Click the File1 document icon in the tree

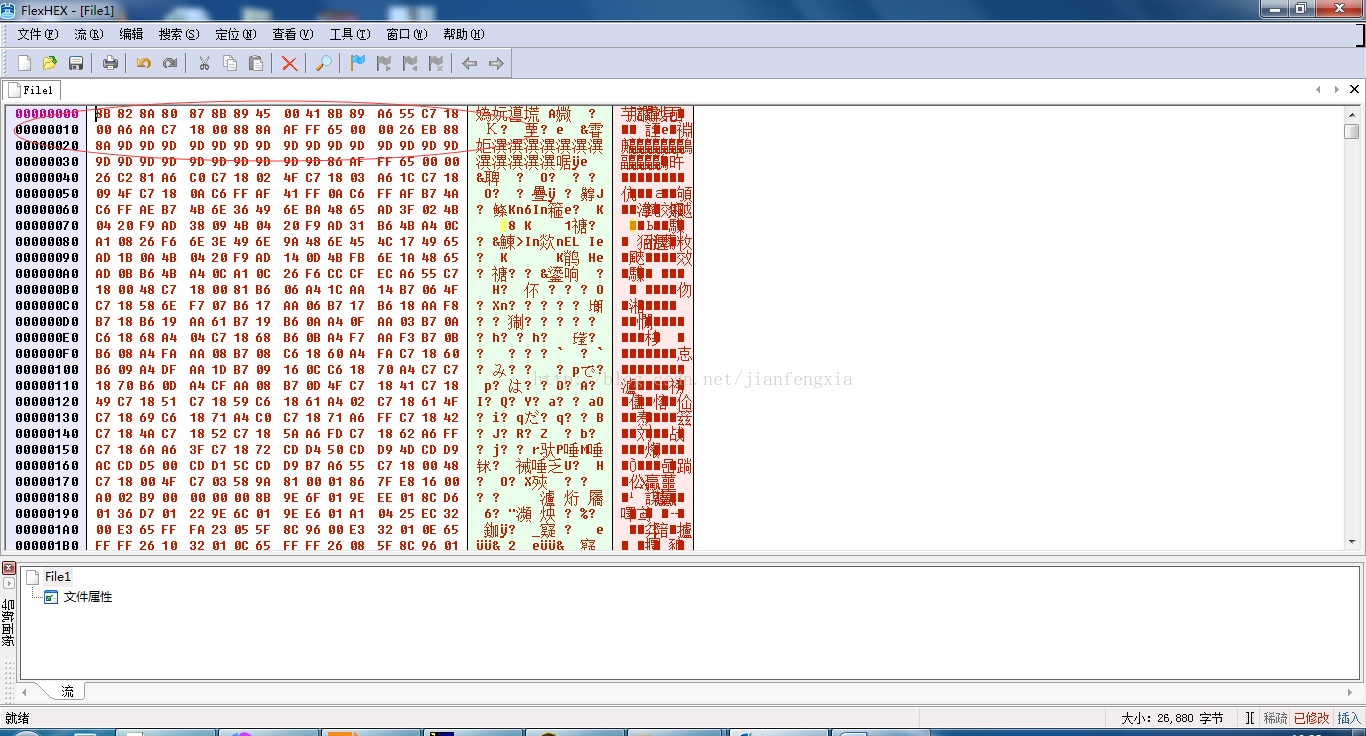(x=33, y=577)
